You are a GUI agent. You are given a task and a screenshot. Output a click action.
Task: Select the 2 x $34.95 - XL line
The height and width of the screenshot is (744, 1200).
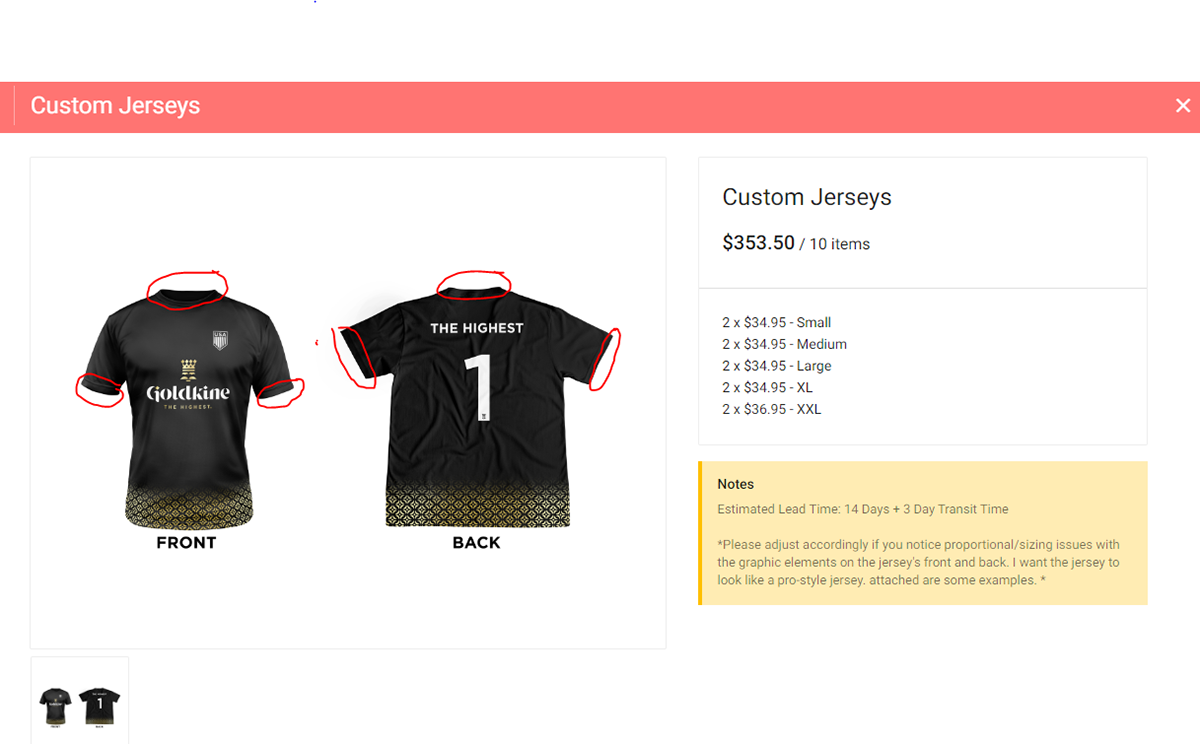pyautogui.click(x=768, y=387)
